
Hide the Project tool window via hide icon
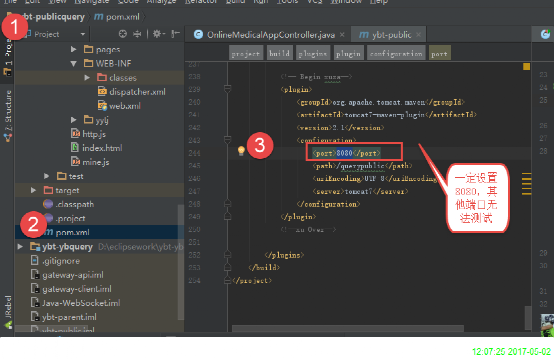[x=175, y=34]
